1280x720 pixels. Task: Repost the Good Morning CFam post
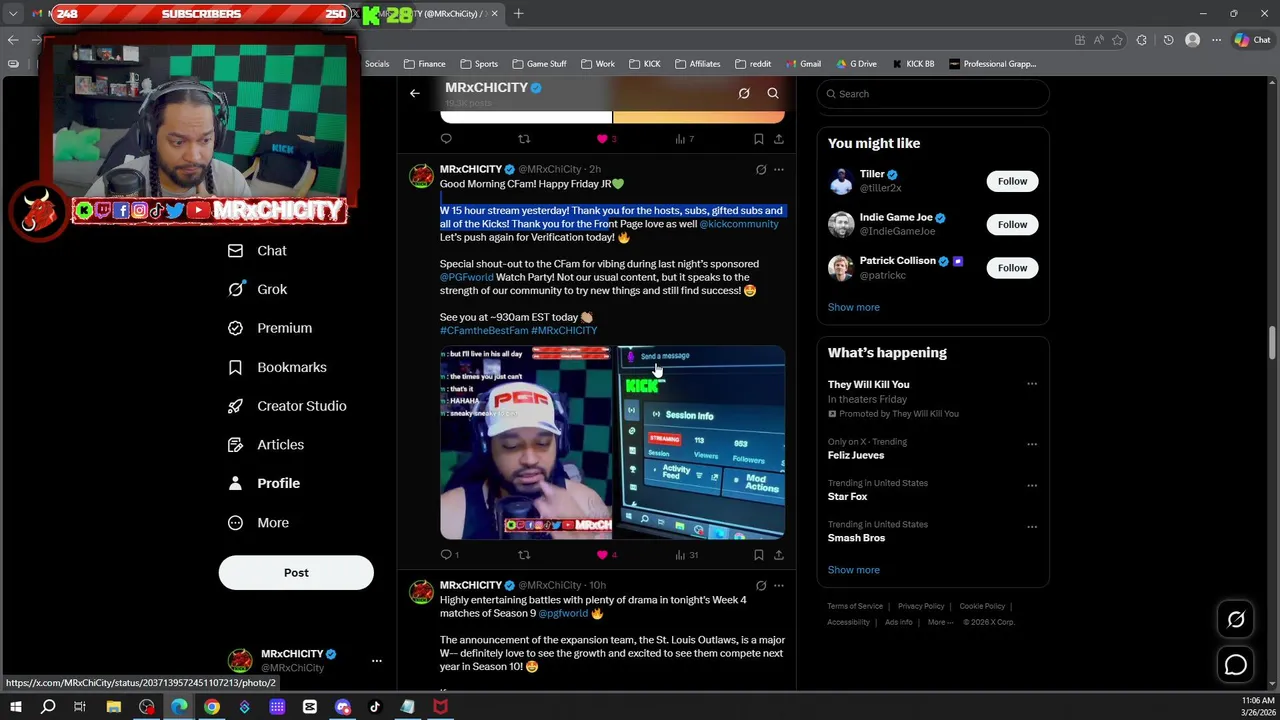tap(524, 554)
